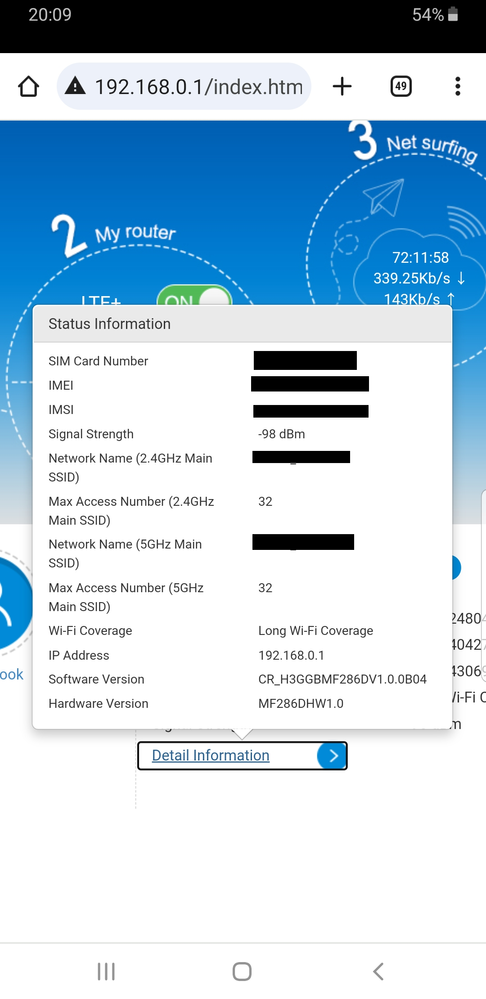Screen dimensions: 486x999
Task: Click the SIM Card Number label
Action: point(98,361)
